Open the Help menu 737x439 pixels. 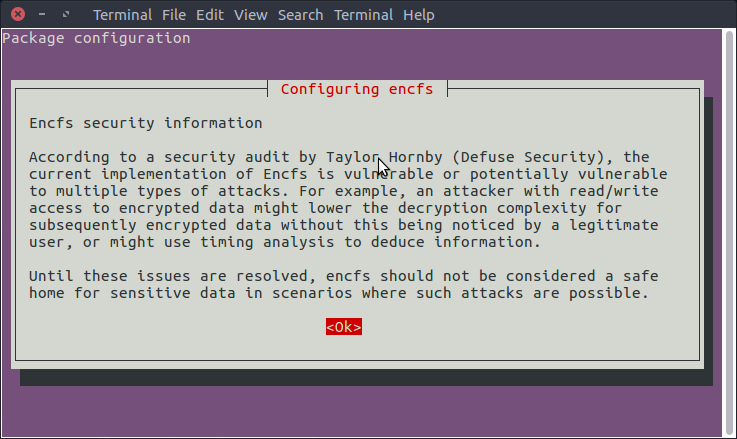point(418,15)
